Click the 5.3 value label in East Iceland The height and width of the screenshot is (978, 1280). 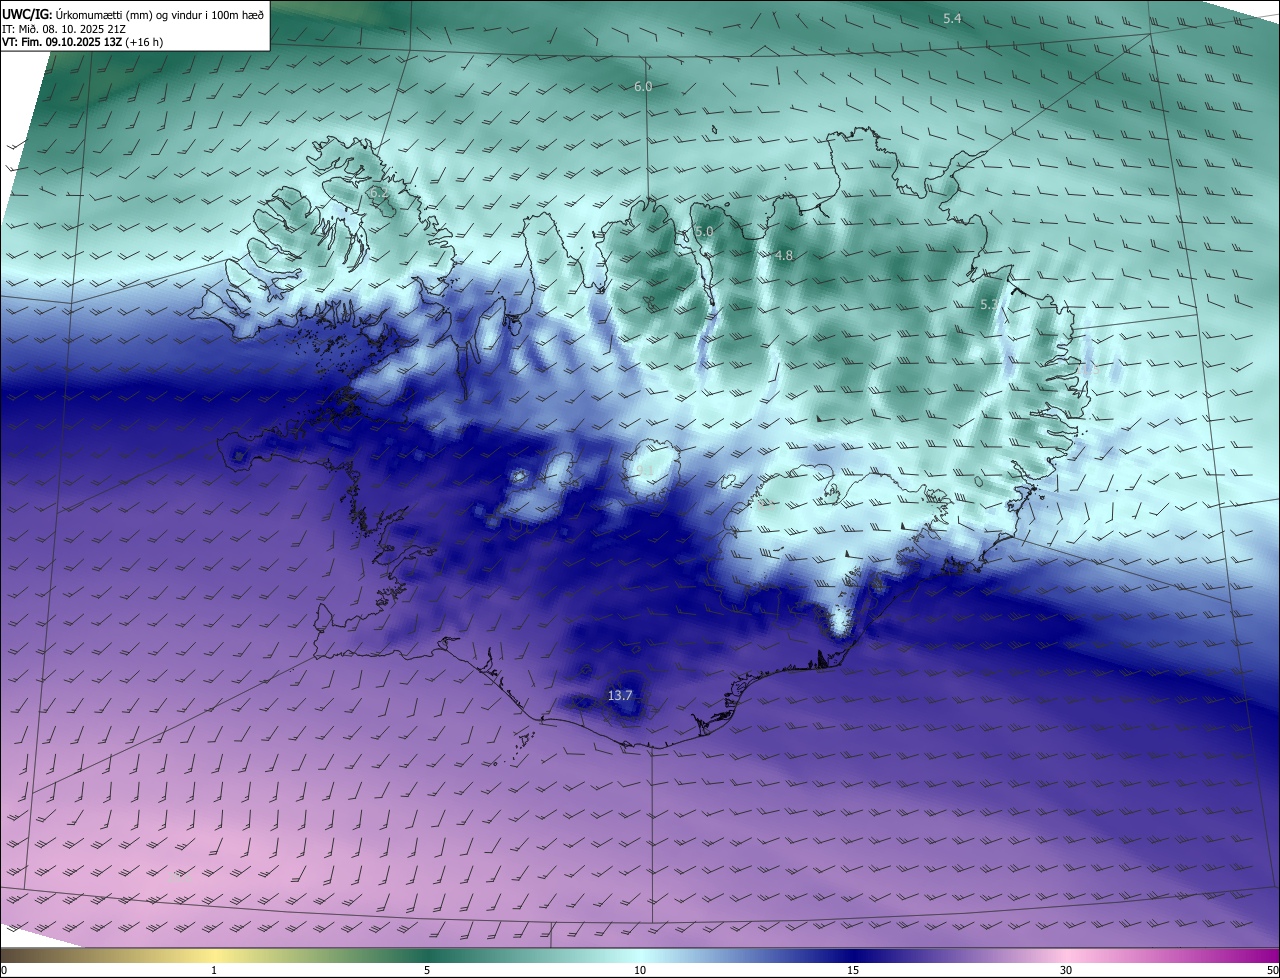pyautogui.click(x=988, y=304)
